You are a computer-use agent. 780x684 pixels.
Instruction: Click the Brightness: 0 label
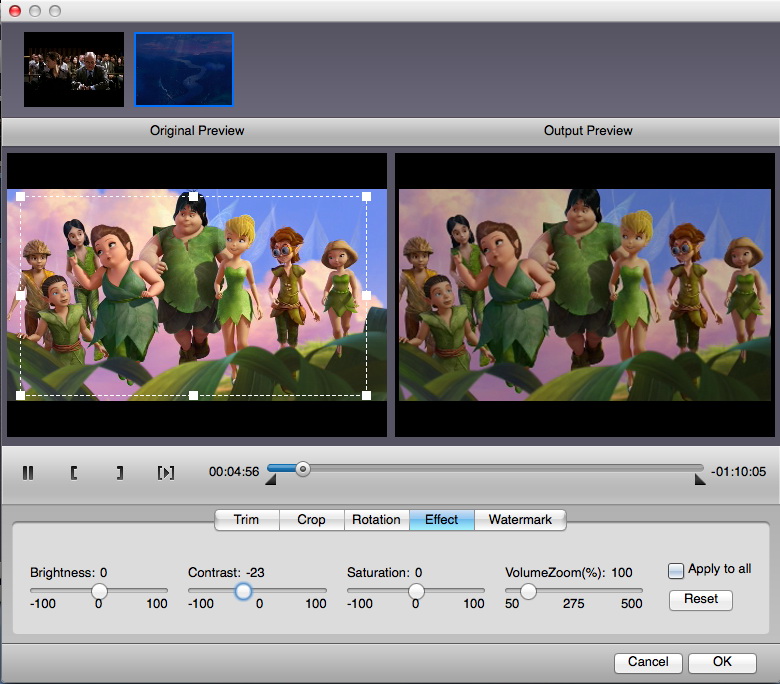pos(69,573)
